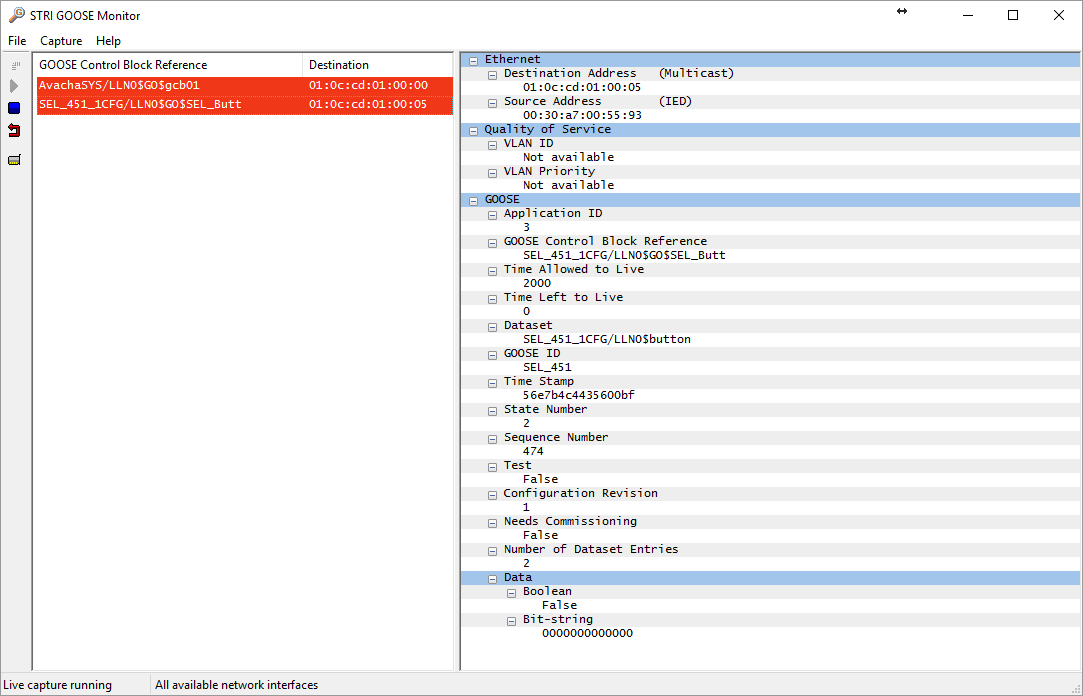Click the red return arrow icon
The width and height of the screenshot is (1083, 696).
pyautogui.click(x=14, y=130)
